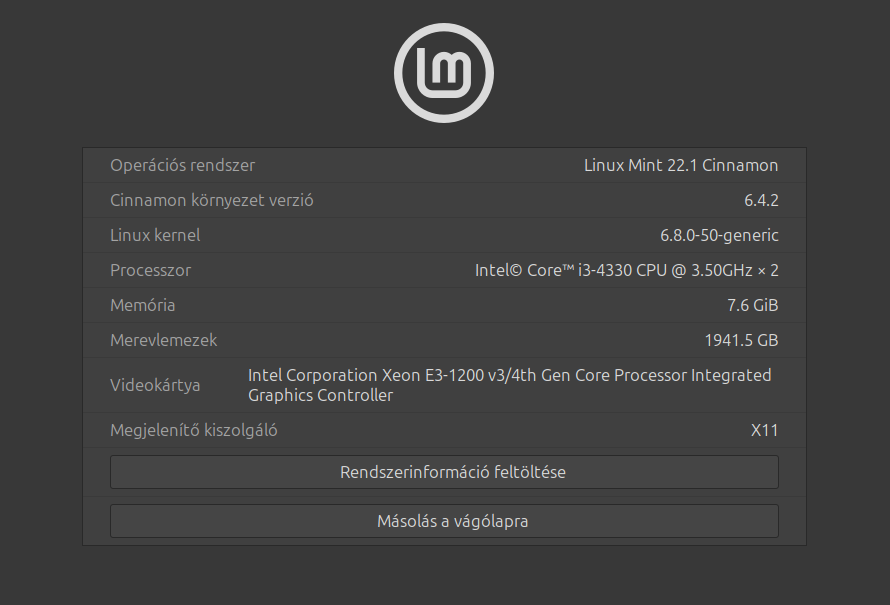Image resolution: width=890 pixels, height=605 pixels.
Task: Select the Cinnamon környezet verzió label
Action: click(x=212, y=200)
